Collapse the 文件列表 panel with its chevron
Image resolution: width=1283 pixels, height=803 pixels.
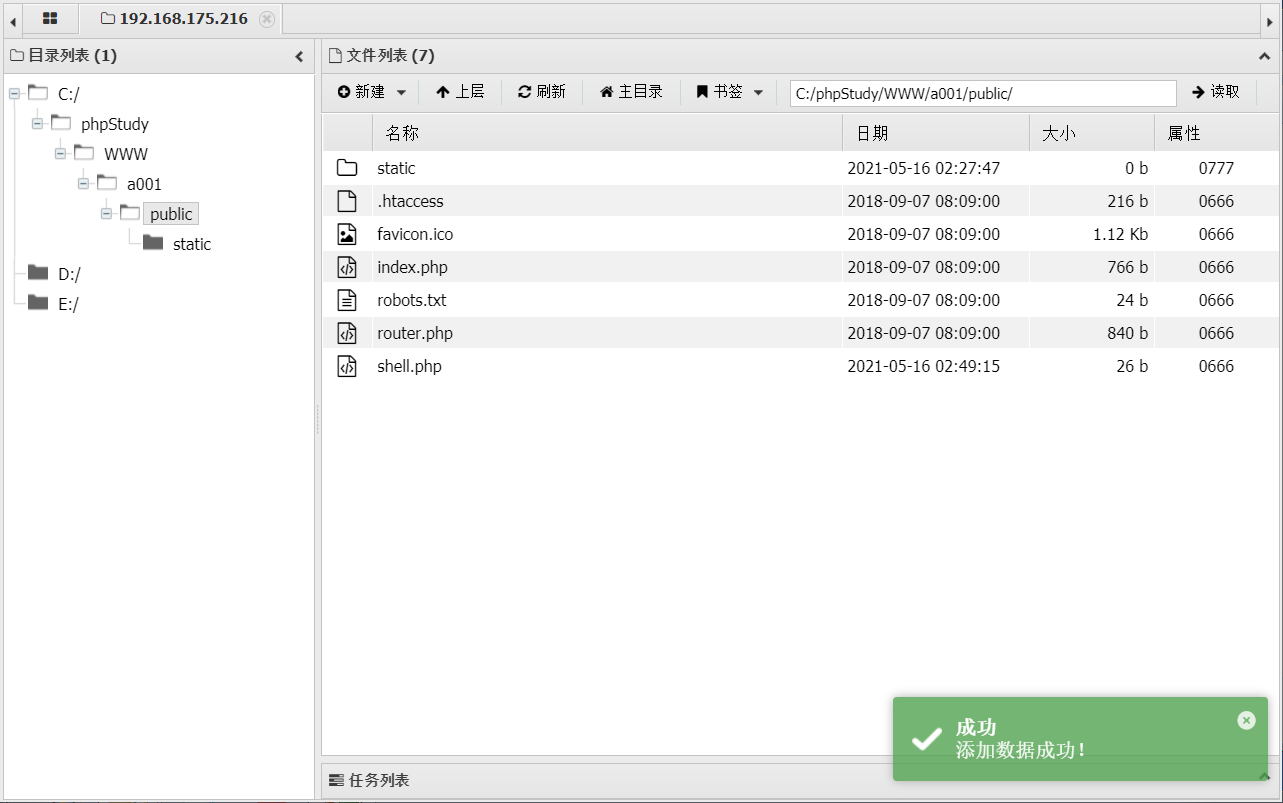(1264, 56)
